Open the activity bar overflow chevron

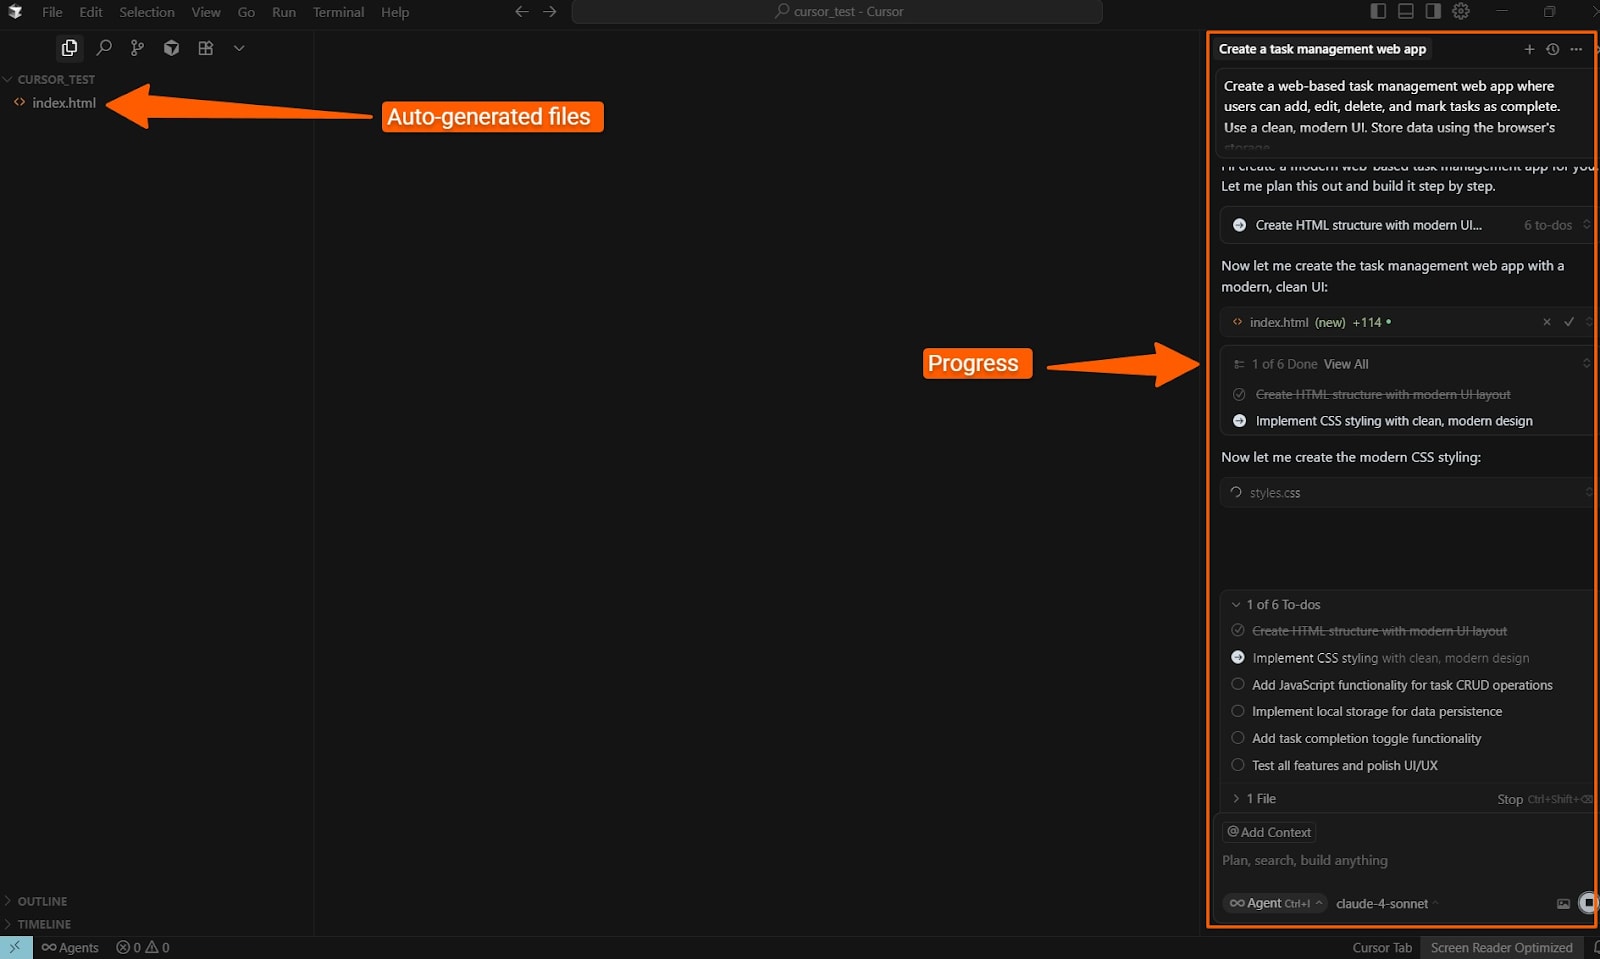pyautogui.click(x=239, y=48)
